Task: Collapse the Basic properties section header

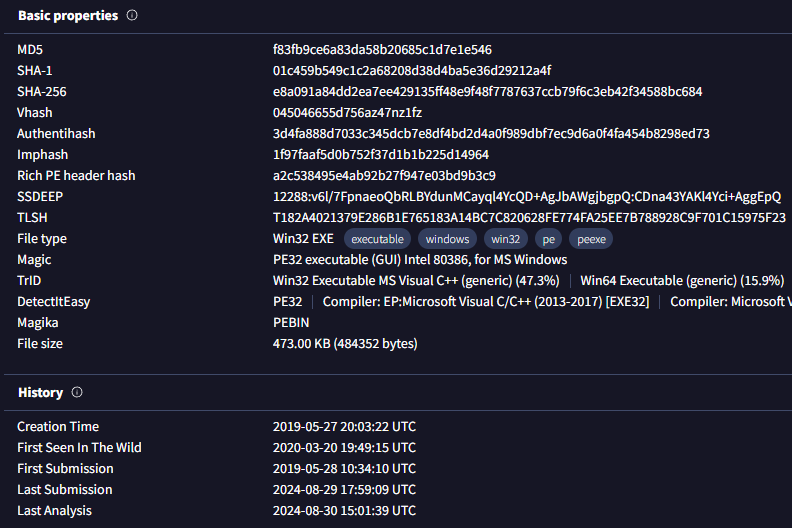Action: [67, 16]
